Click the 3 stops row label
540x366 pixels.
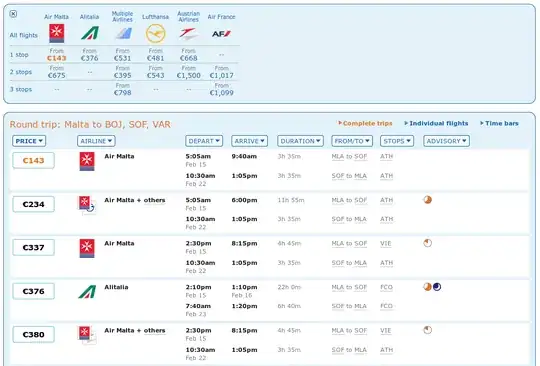click(21, 89)
